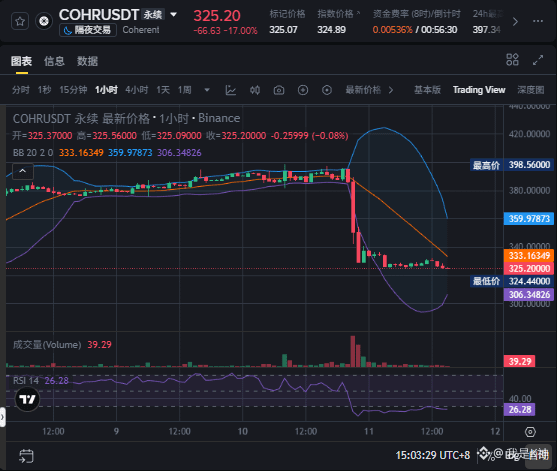Screen dimensions: 557x471
Task: Click the 39.29 volume axis label
Action: pyautogui.click(x=519, y=361)
